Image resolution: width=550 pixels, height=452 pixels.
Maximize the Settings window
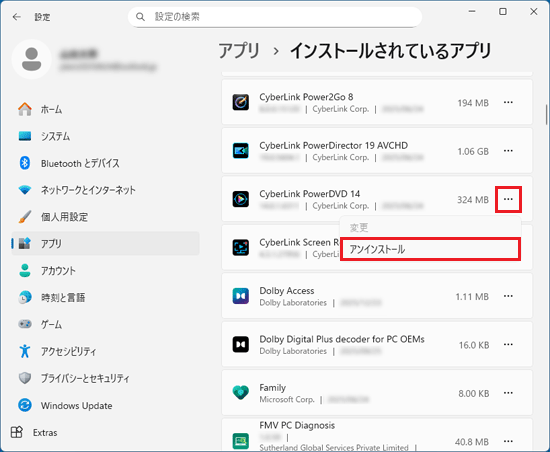click(x=503, y=12)
